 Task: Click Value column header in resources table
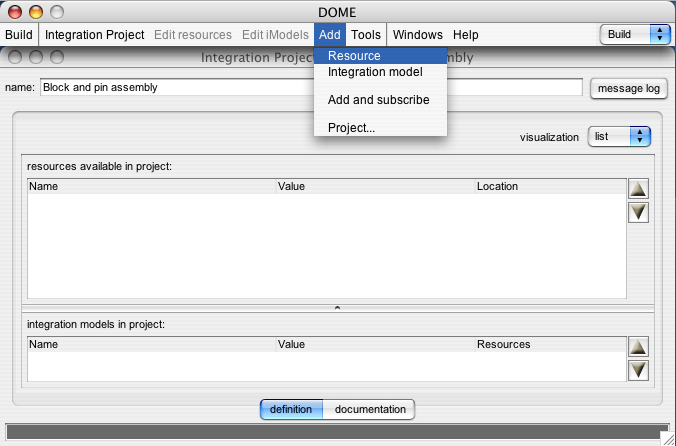(x=375, y=186)
